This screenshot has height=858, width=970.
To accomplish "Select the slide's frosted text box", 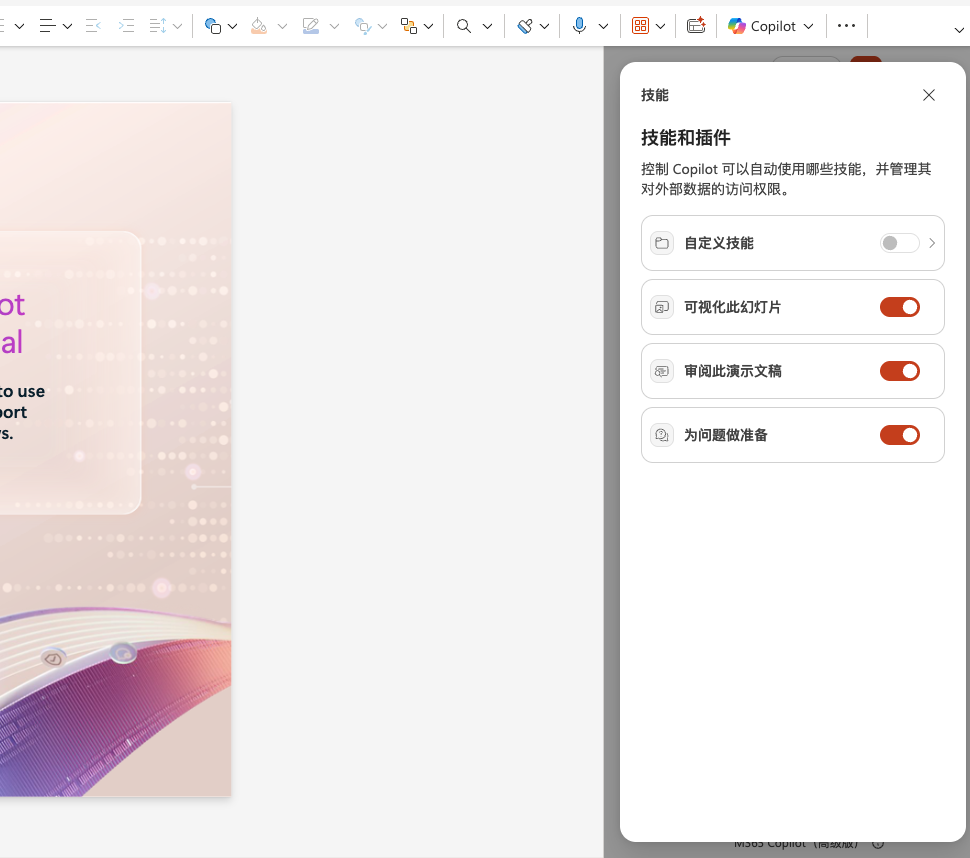I will (71, 372).
